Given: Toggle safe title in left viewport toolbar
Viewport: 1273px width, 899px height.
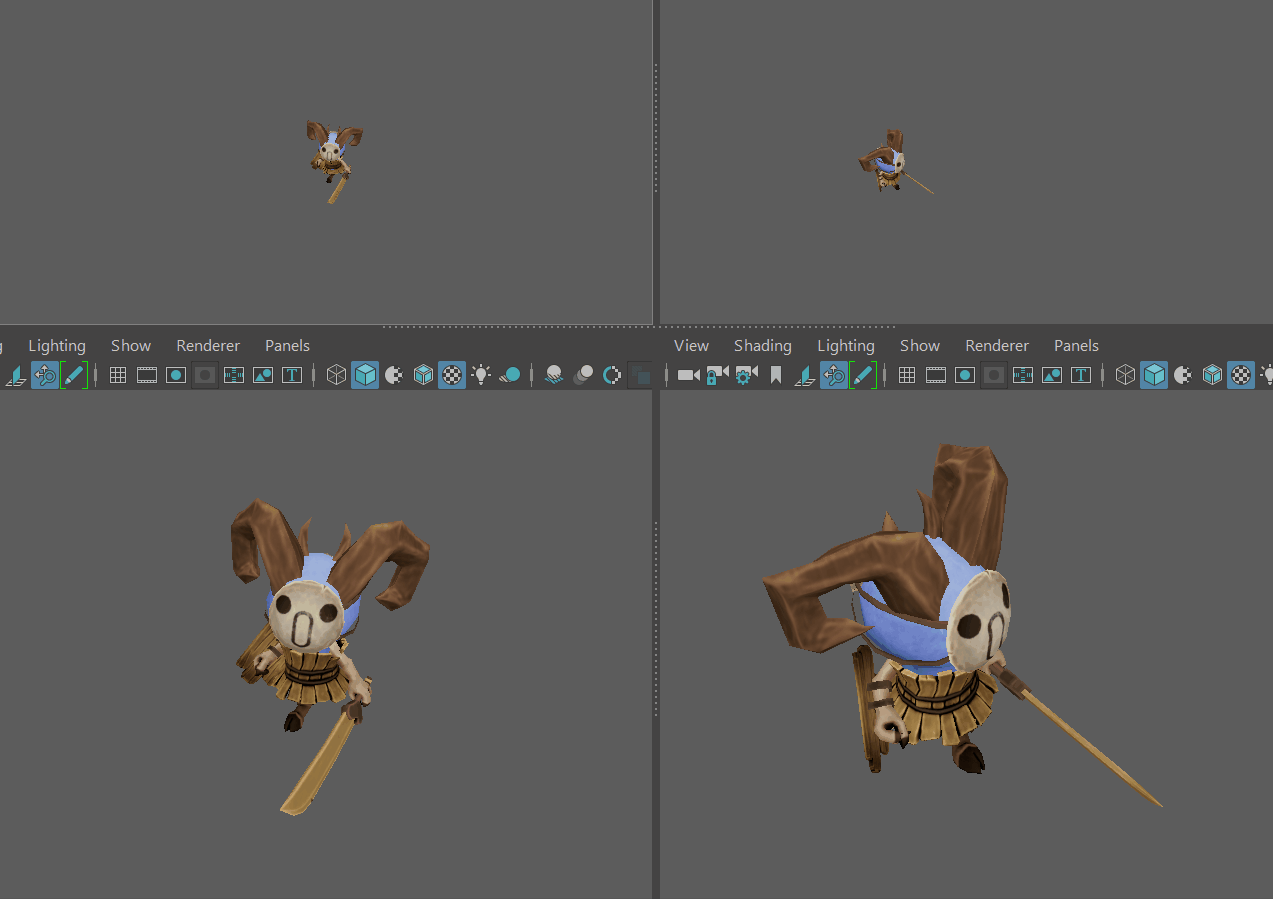Looking at the screenshot, I should (292, 376).
